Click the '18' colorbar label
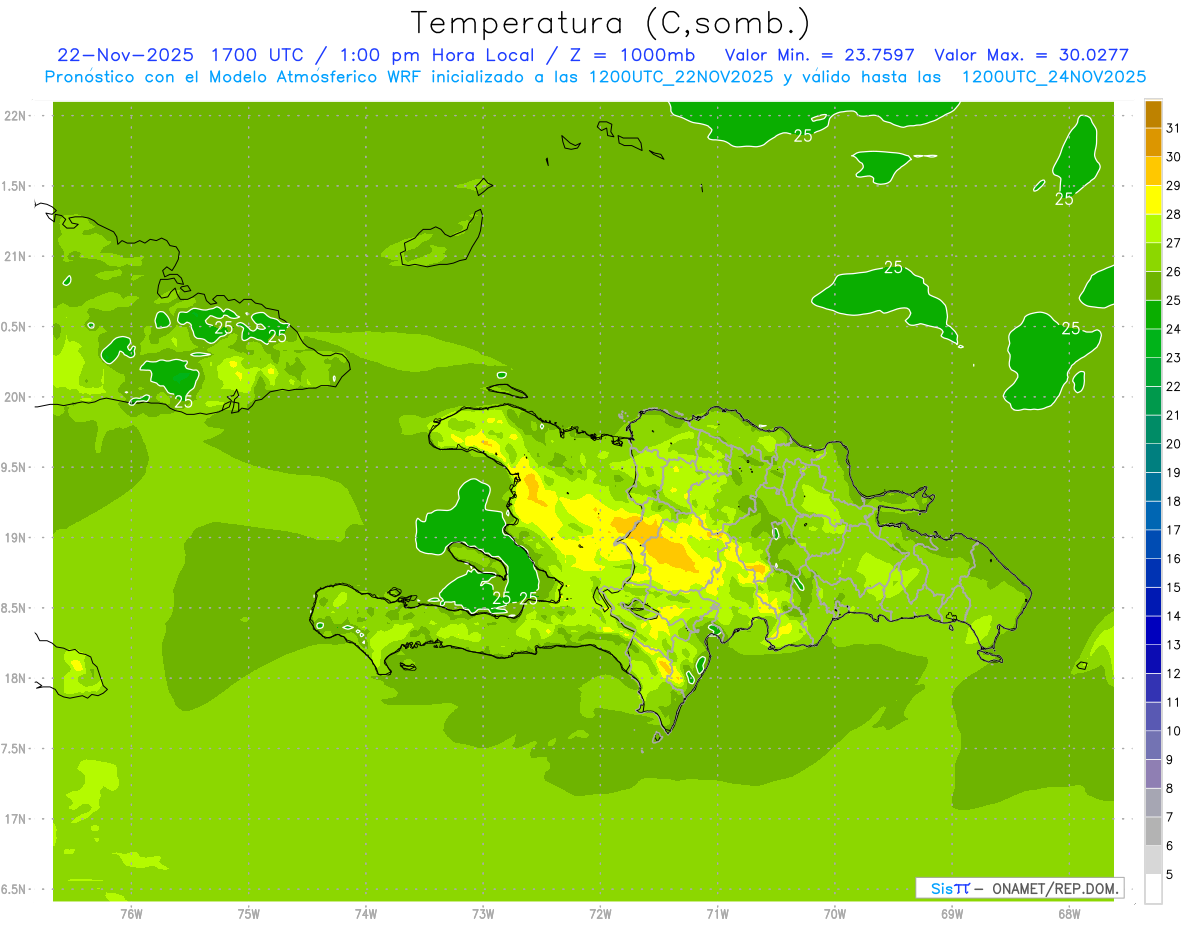This screenshot has height=927, width=1200. pyautogui.click(x=1174, y=501)
